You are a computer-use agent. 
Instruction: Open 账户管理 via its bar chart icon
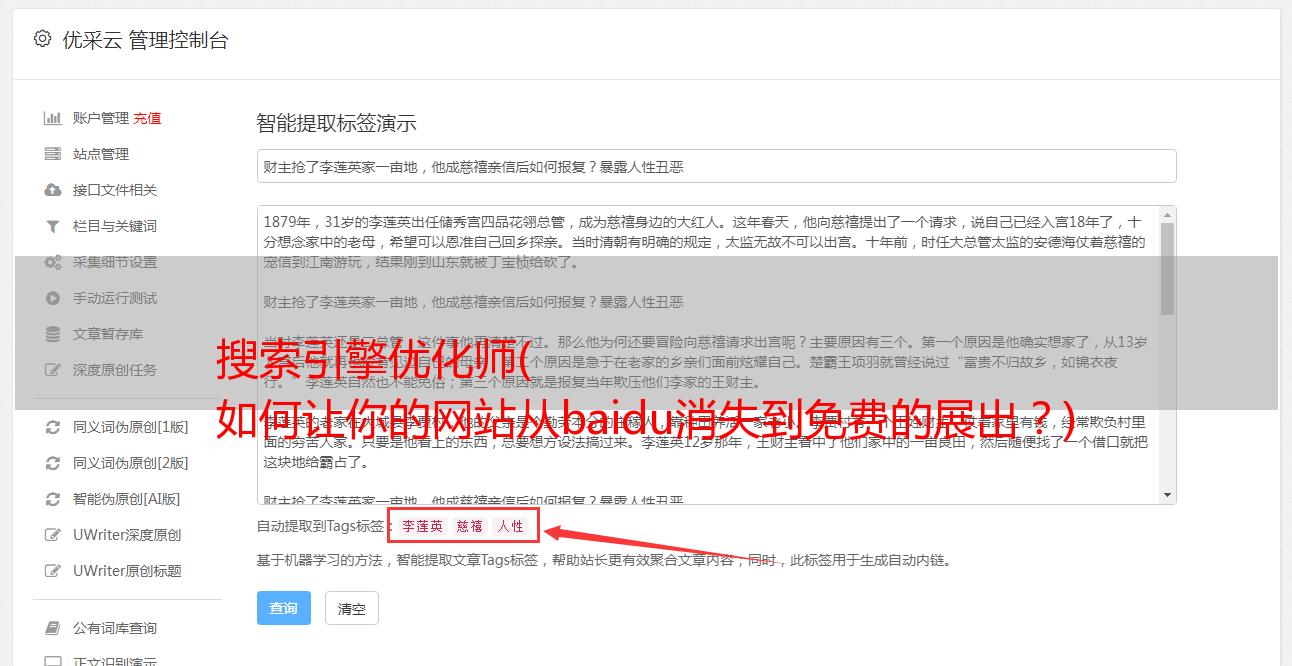point(53,118)
